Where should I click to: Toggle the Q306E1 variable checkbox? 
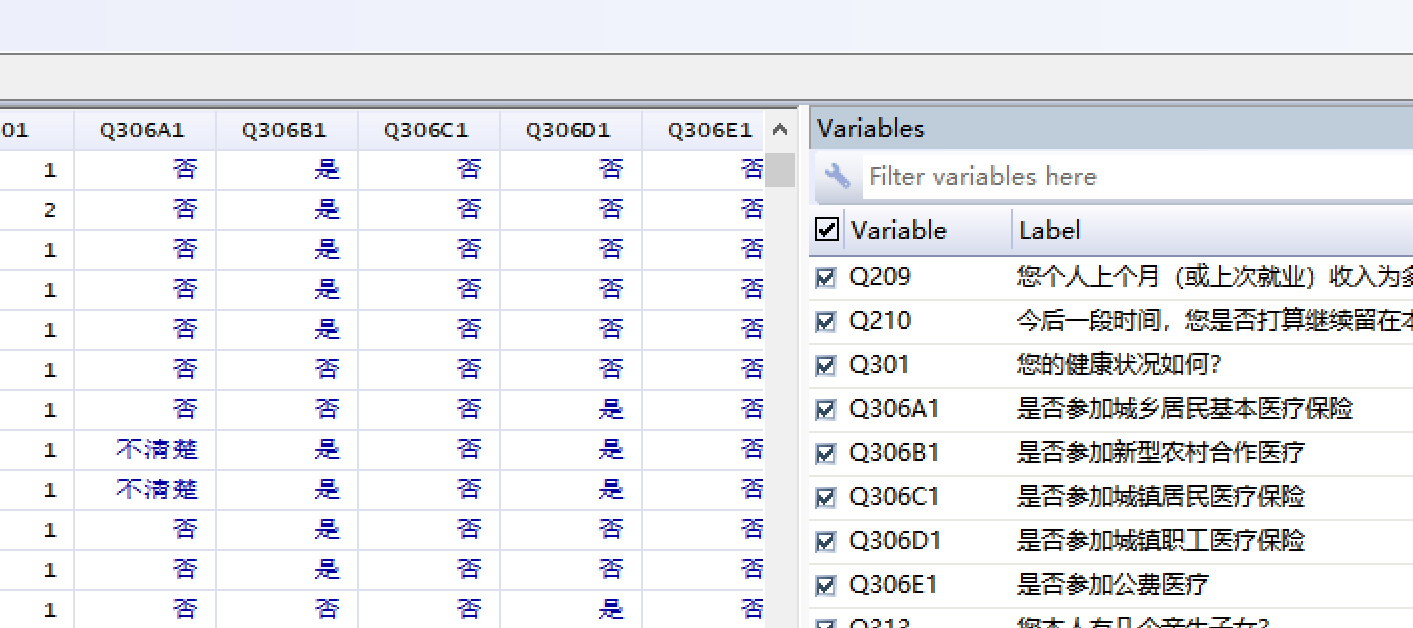coord(826,585)
